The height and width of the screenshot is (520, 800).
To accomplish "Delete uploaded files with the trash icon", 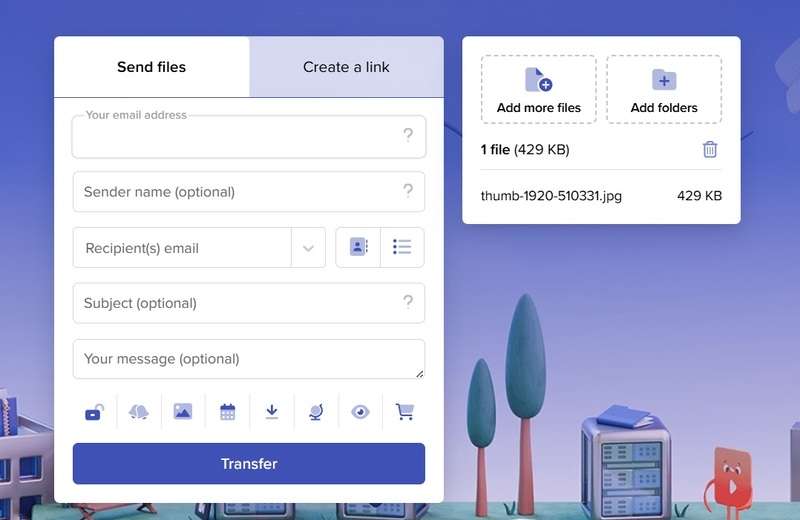I will (710, 149).
